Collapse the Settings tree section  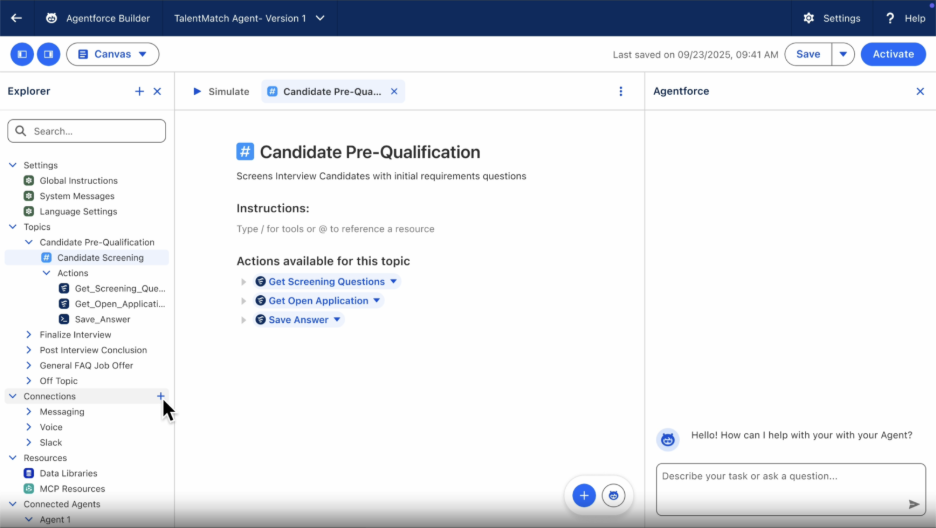pyautogui.click(x=13, y=165)
